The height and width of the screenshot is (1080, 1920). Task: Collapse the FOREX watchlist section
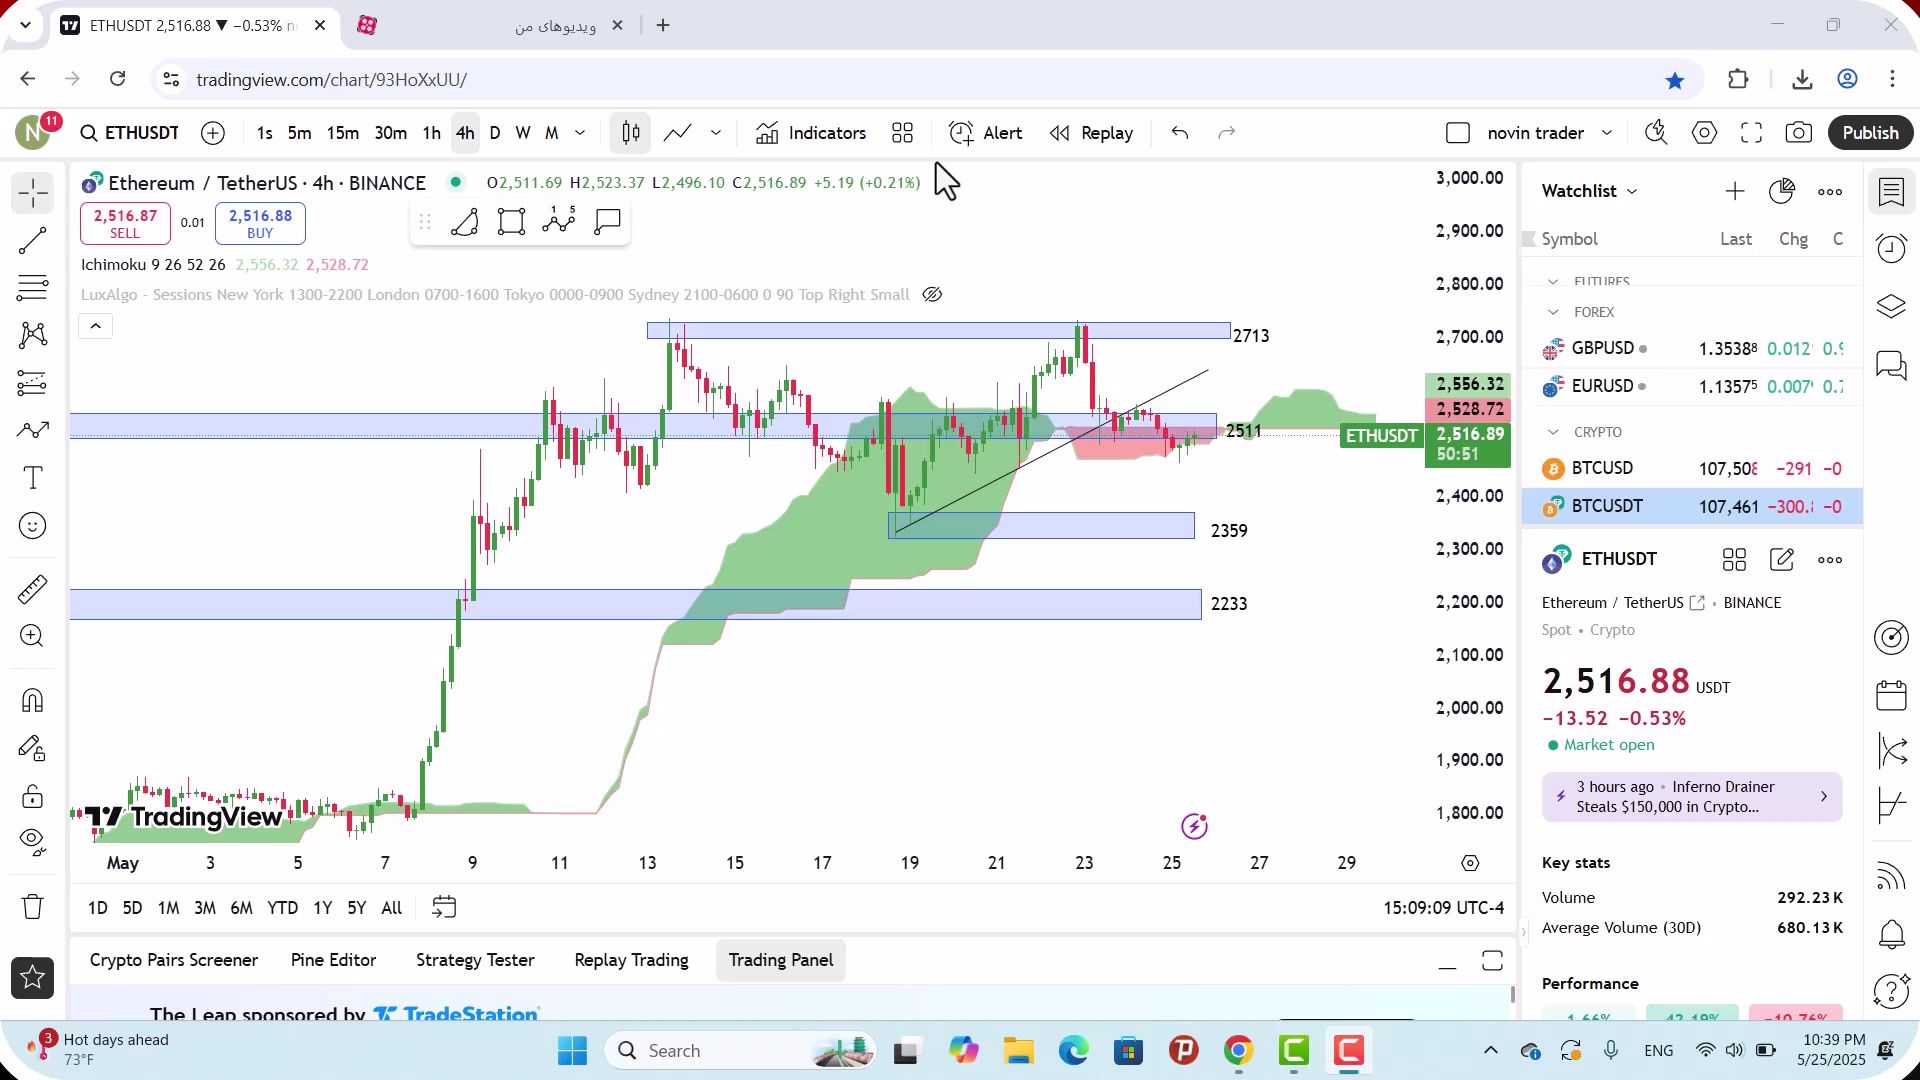coord(1553,312)
